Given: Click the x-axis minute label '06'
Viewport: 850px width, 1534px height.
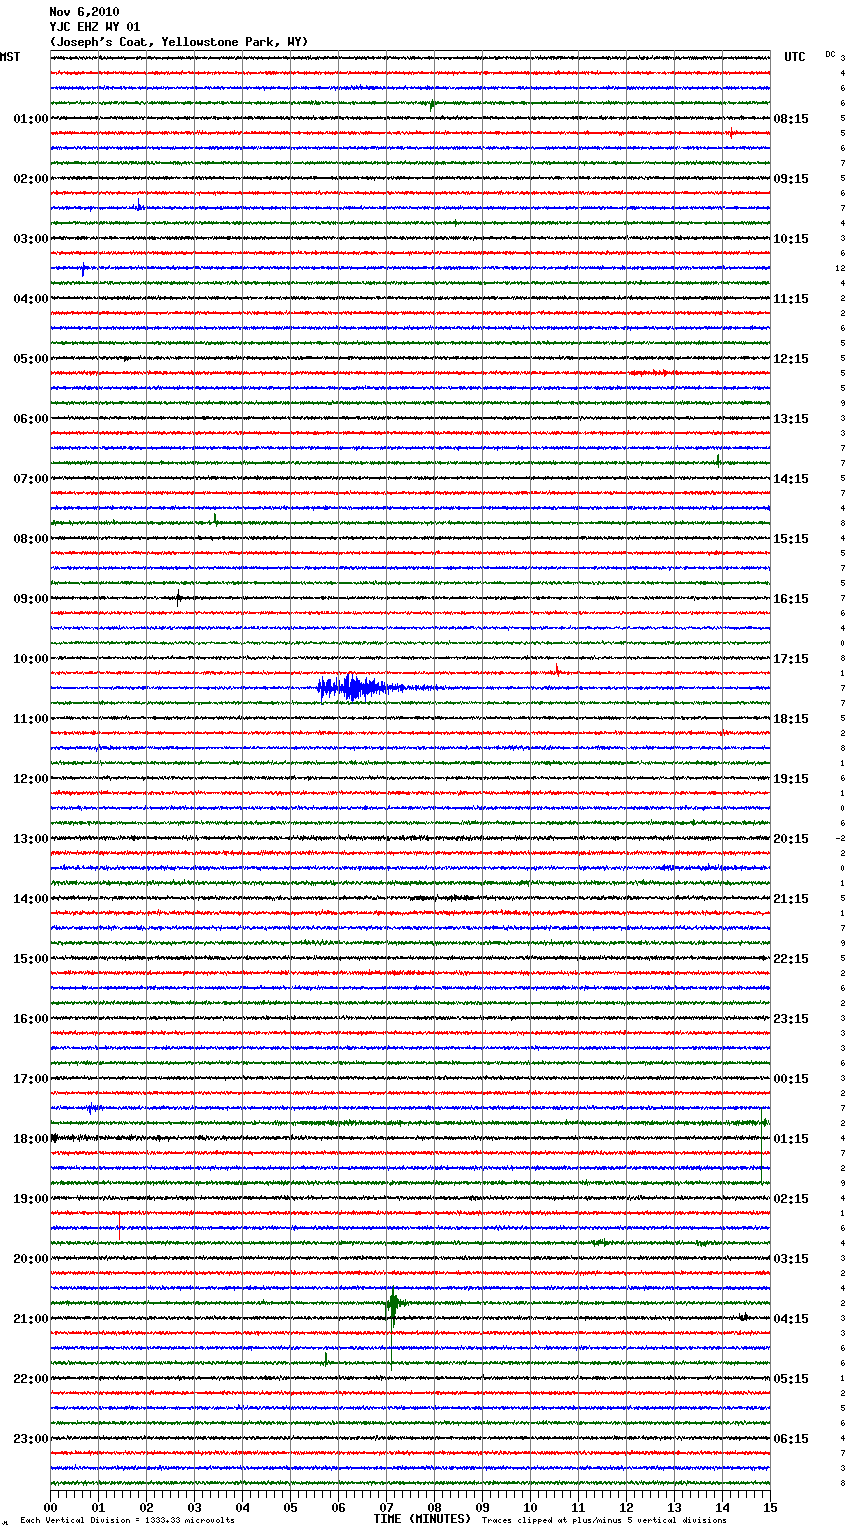Looking at the screenshot, I should 338,1507.
